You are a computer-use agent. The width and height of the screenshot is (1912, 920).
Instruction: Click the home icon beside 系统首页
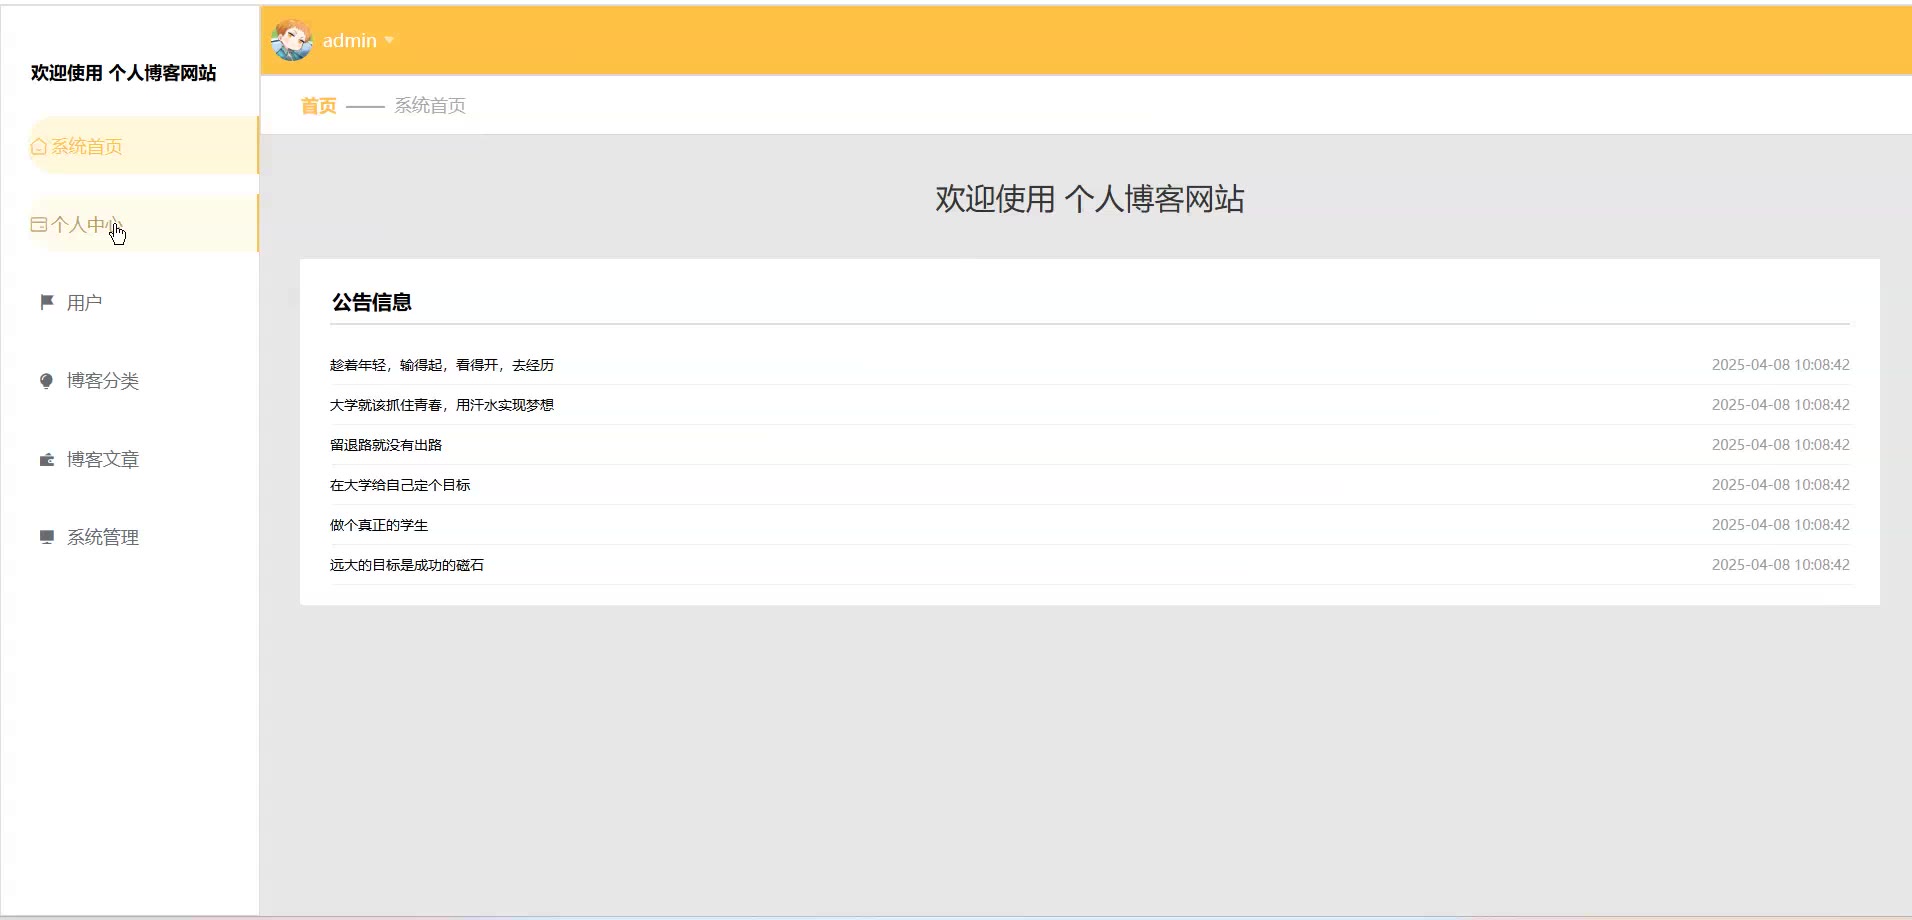click(x=39, y=147)
